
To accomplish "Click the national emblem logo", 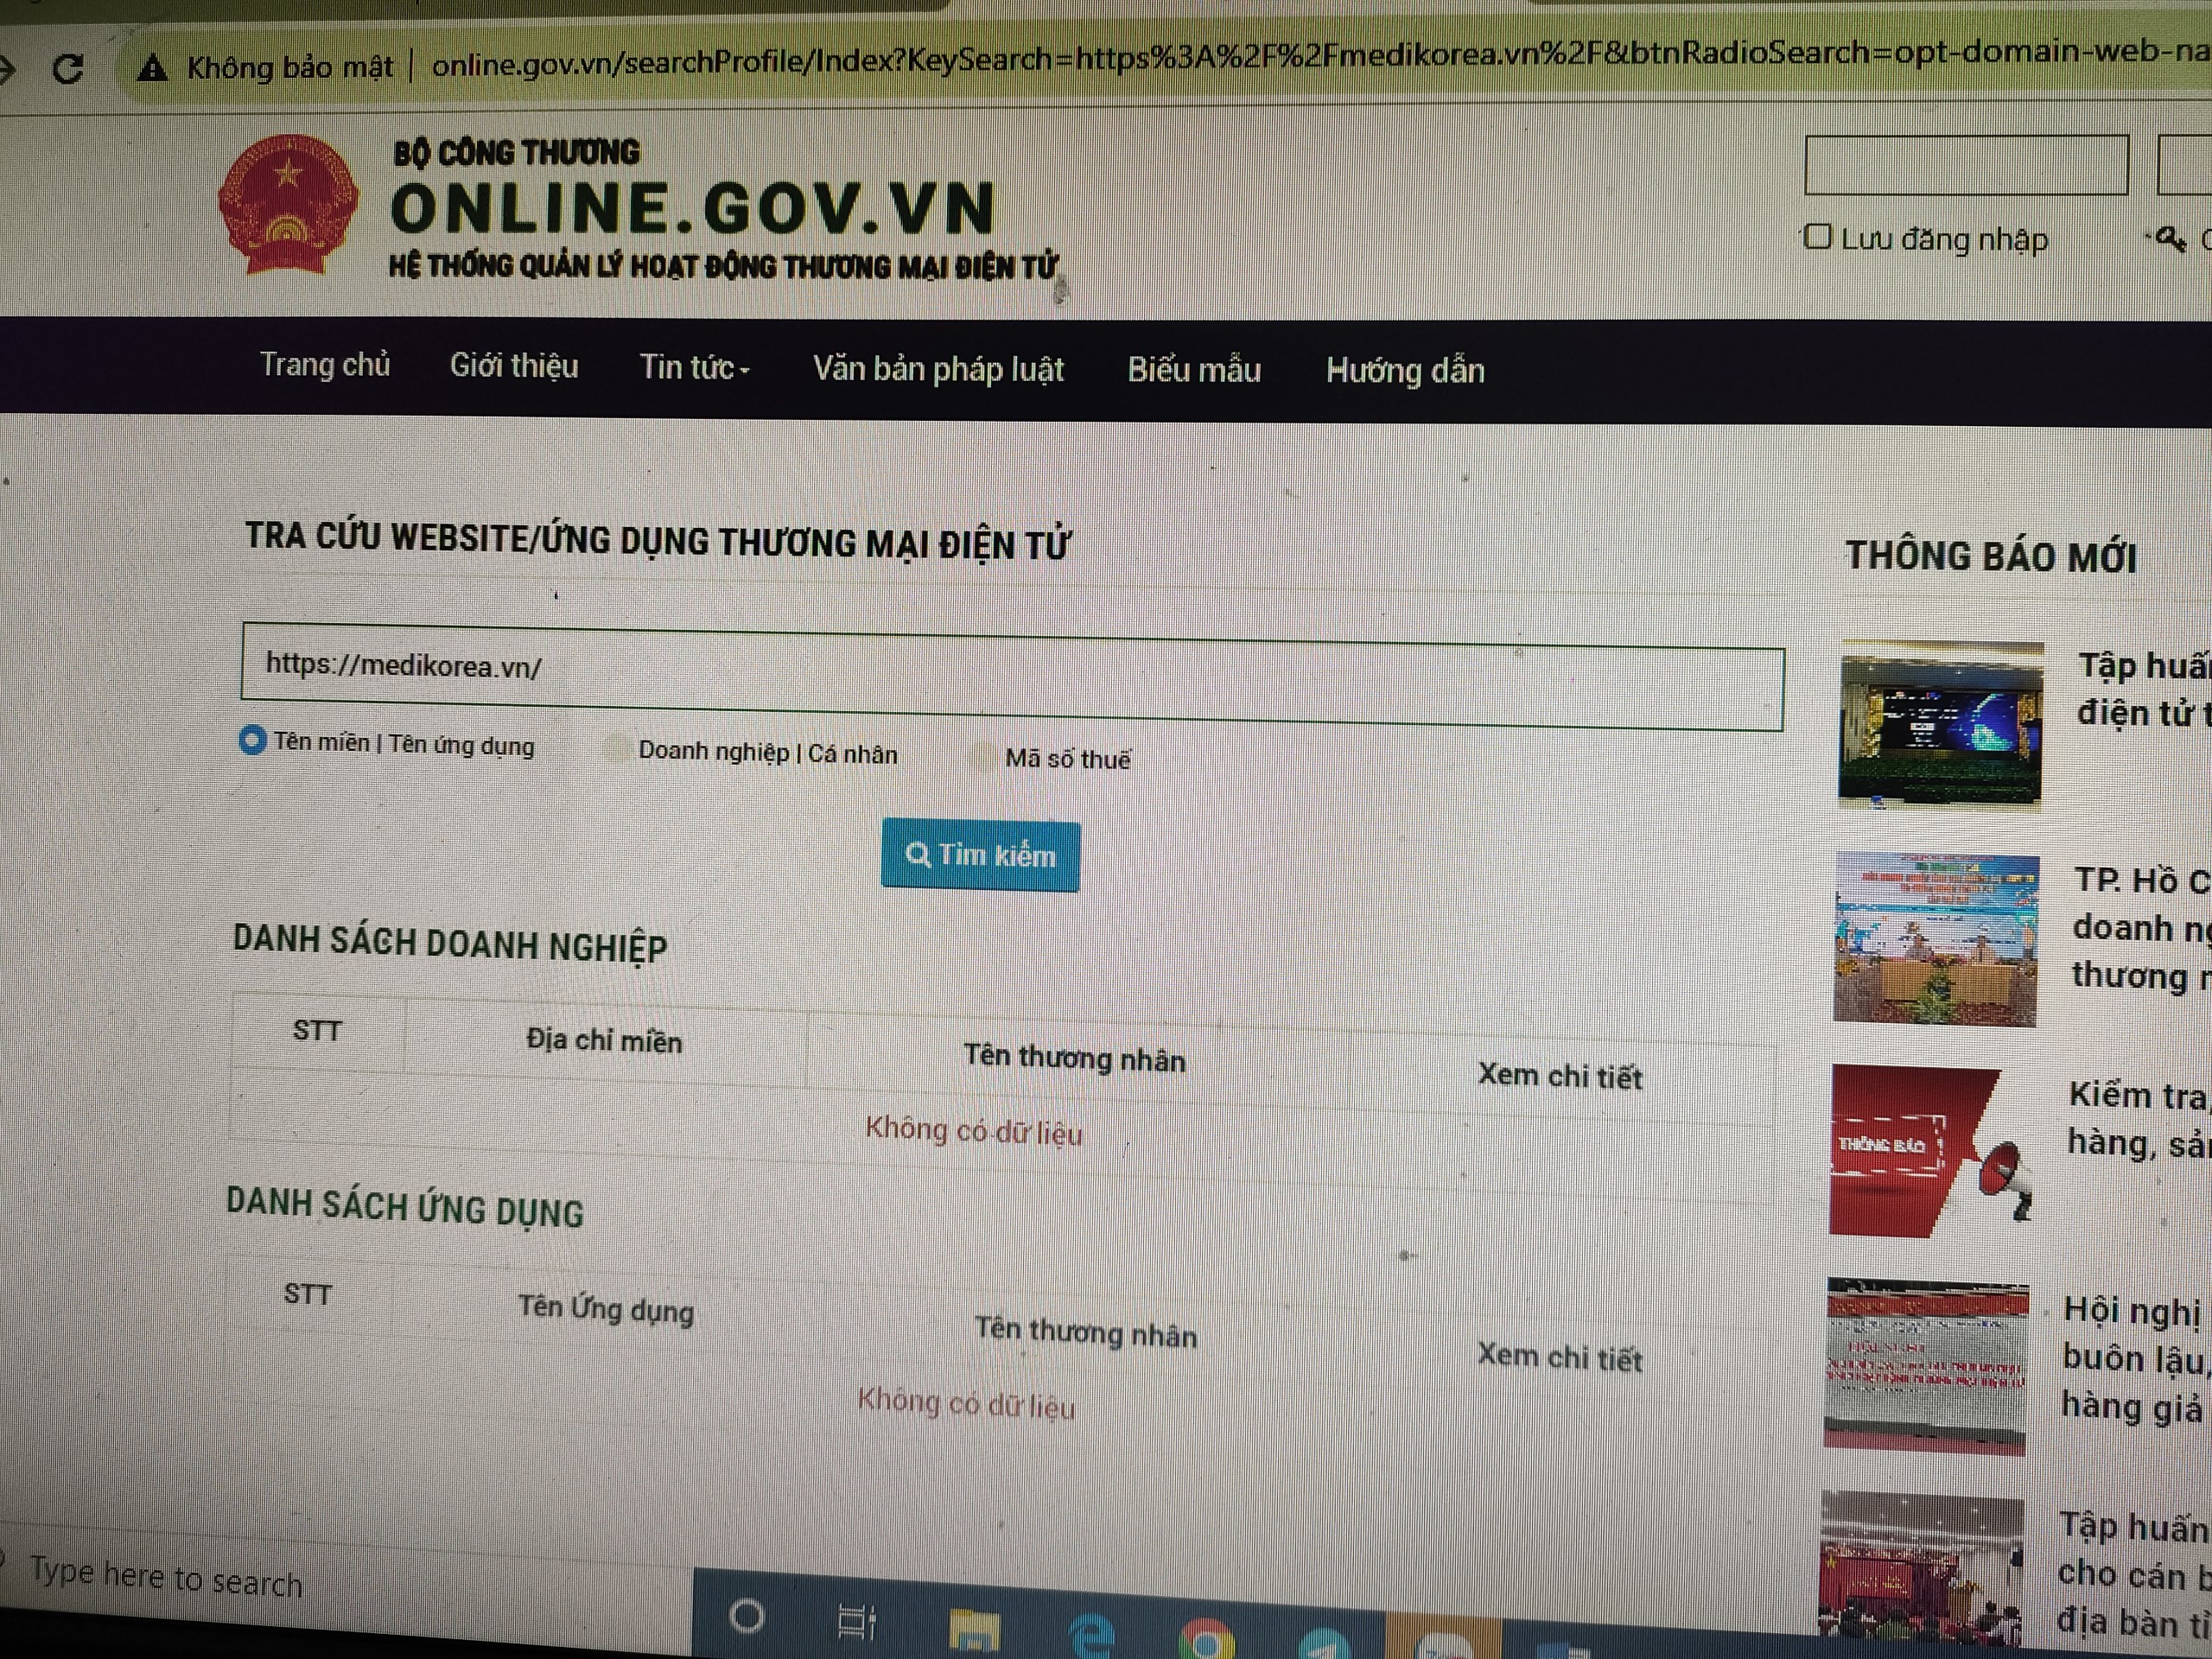I will (288, 205).
